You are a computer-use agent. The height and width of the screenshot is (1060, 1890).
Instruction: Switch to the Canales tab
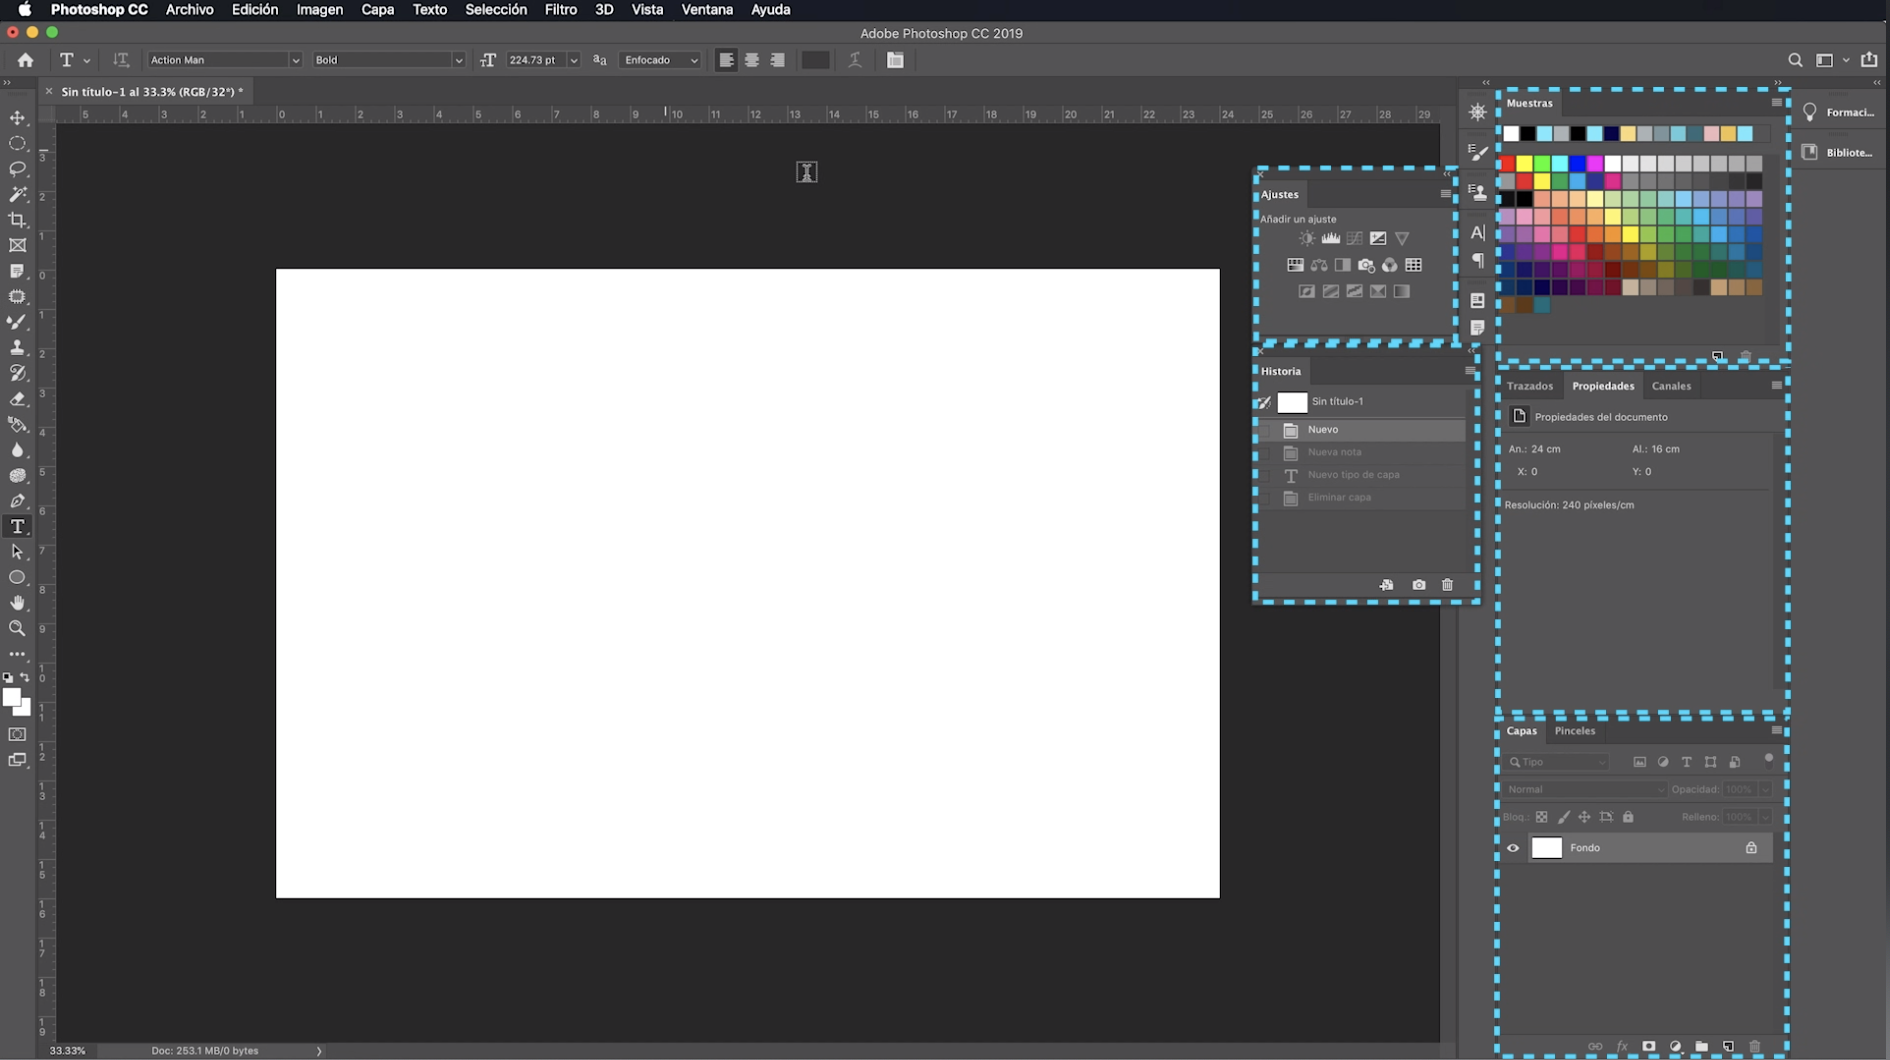[1670, 386]
